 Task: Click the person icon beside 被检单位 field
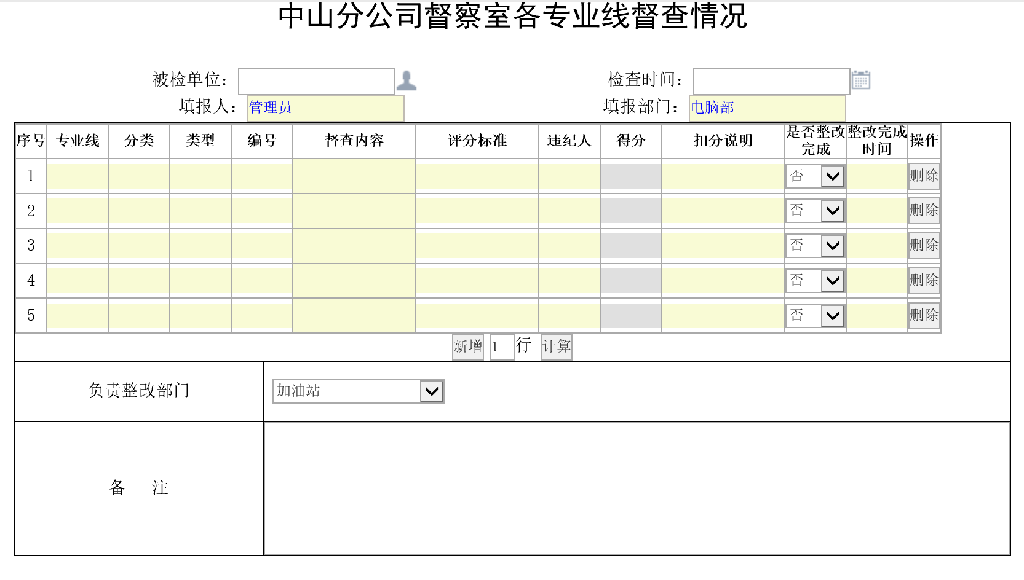[407, 81]
